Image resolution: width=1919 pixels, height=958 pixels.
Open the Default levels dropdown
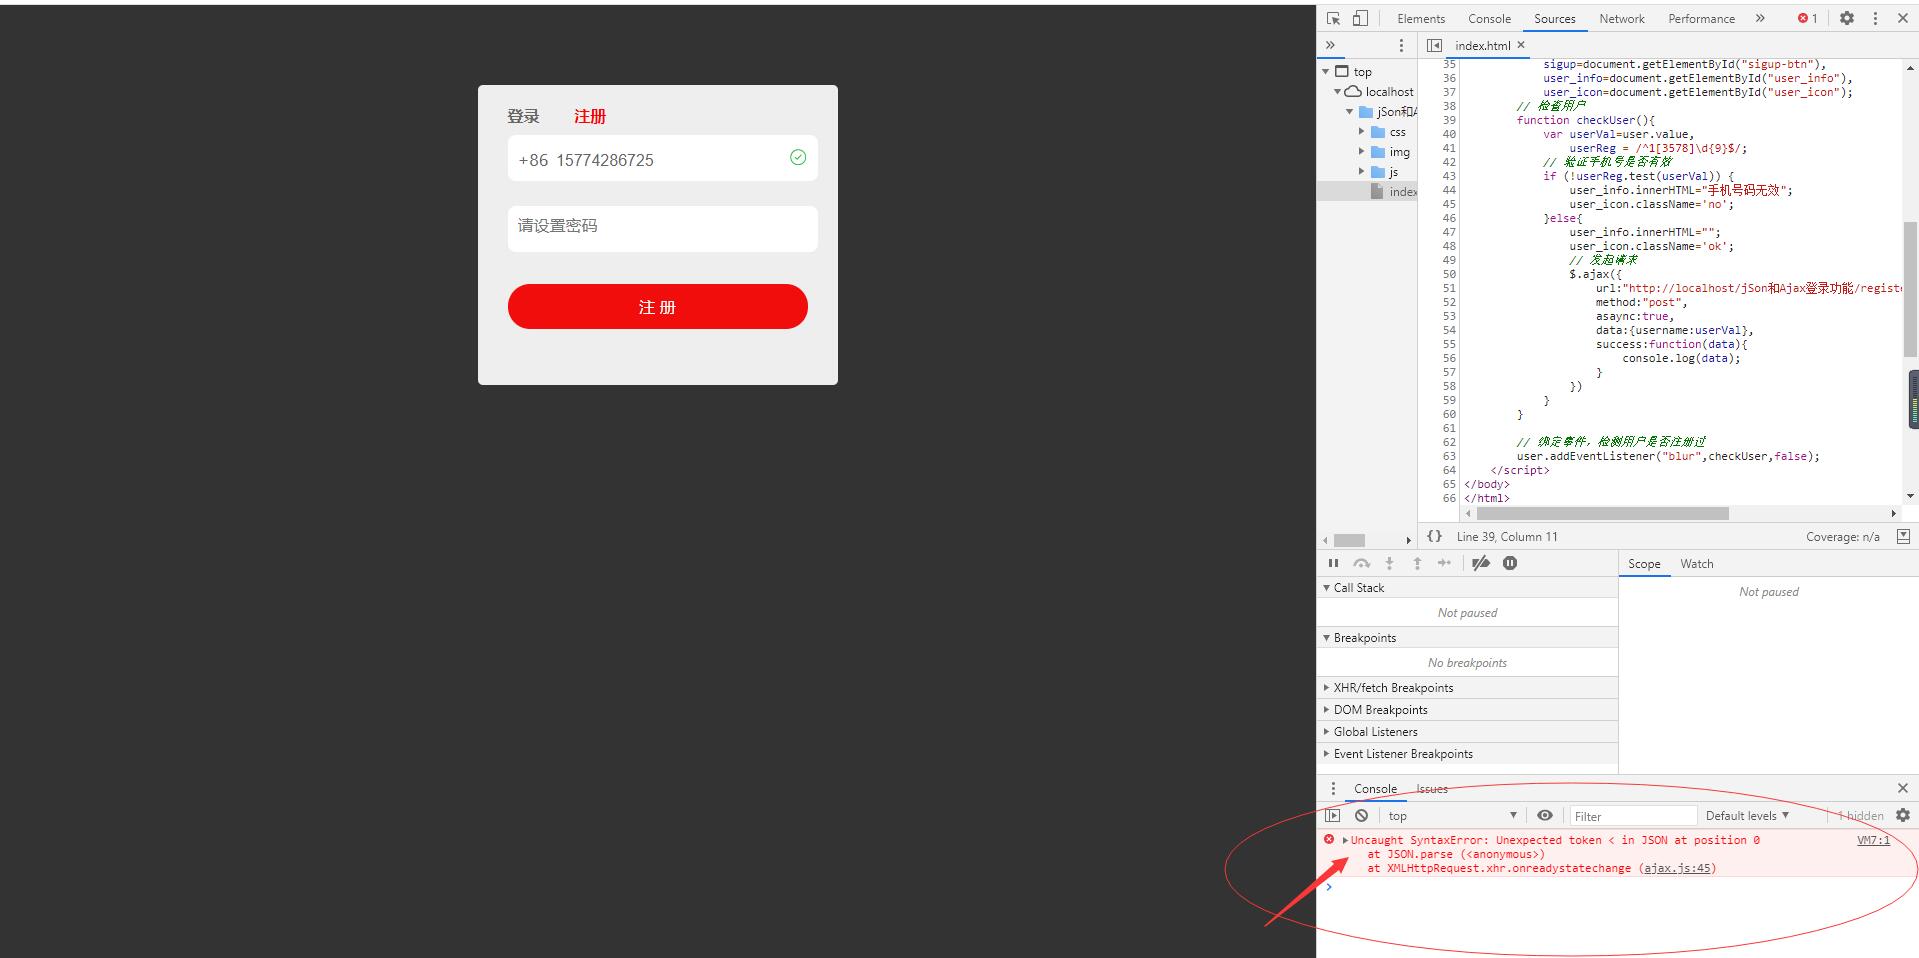(1747, 815)
